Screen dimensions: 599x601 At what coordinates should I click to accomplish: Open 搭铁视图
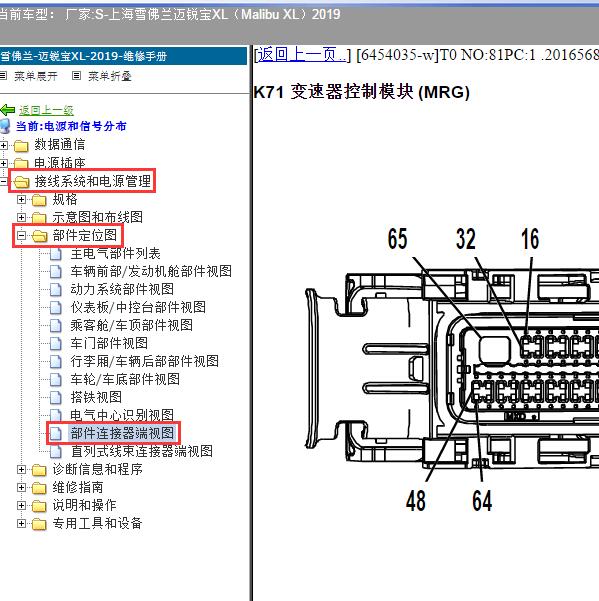tap(96, 397)
